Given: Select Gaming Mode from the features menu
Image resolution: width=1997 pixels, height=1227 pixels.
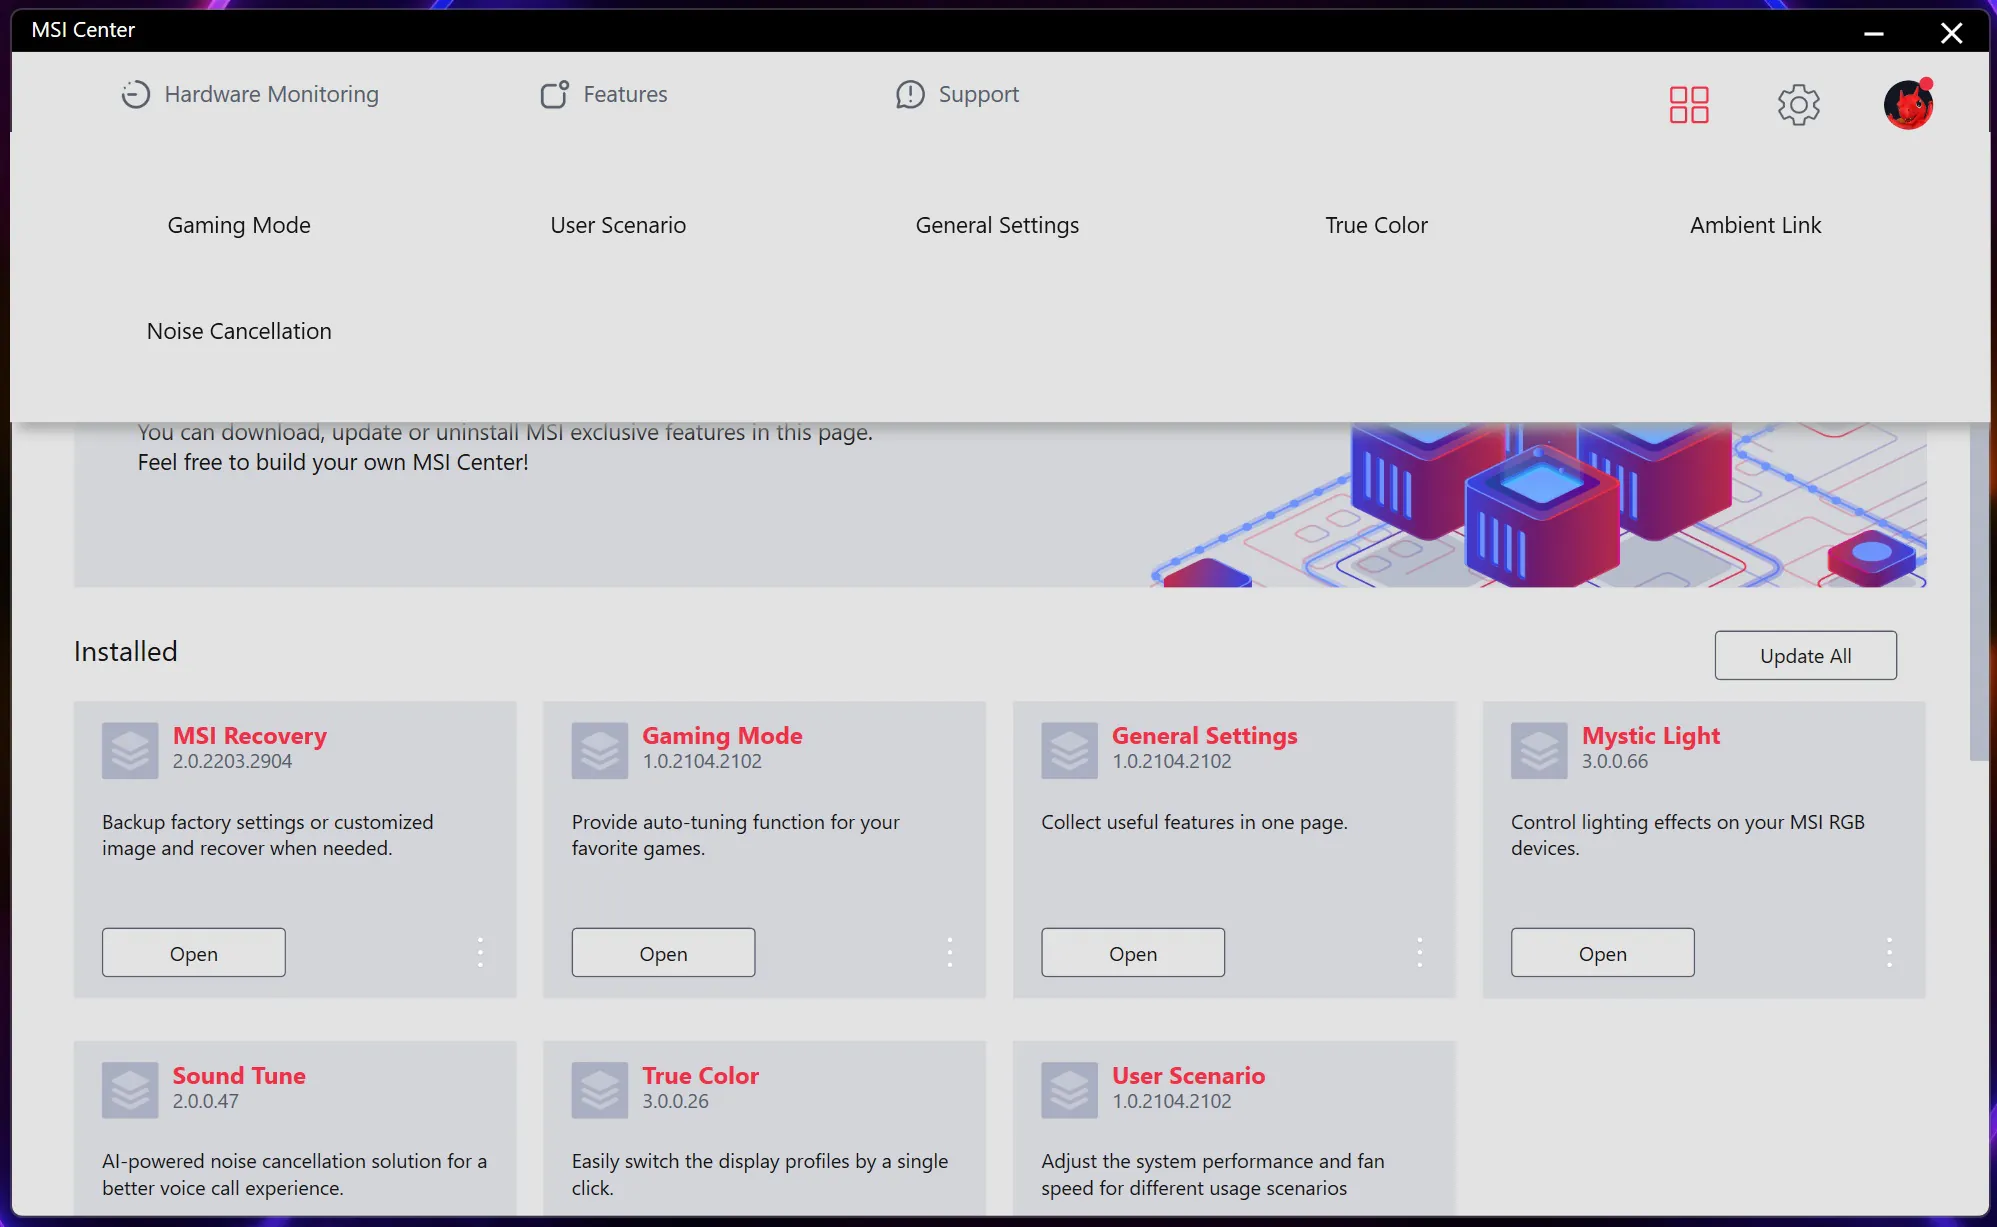Looking at the screenshot, I should pos(239,225).
